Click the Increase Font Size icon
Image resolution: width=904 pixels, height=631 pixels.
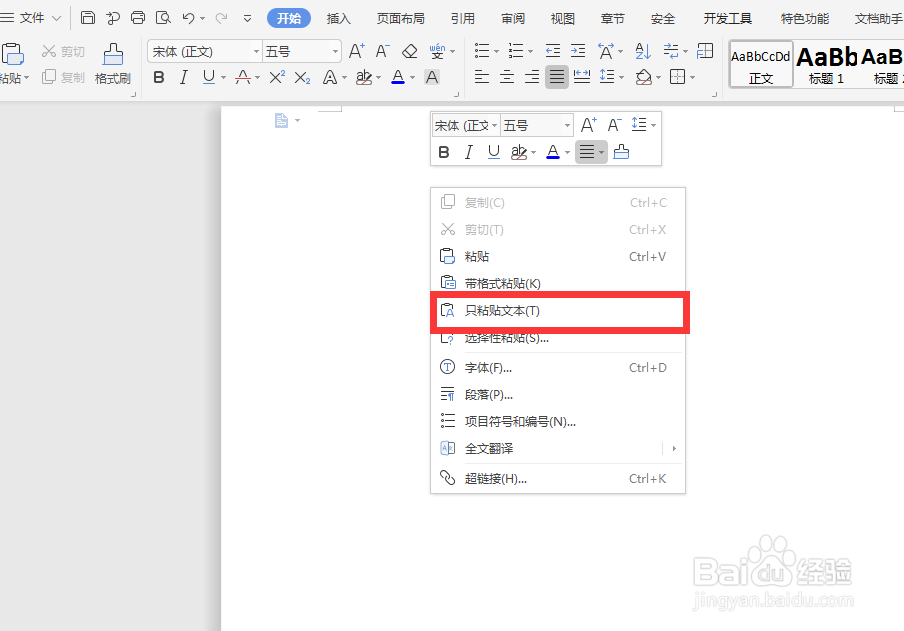(357, 51)
